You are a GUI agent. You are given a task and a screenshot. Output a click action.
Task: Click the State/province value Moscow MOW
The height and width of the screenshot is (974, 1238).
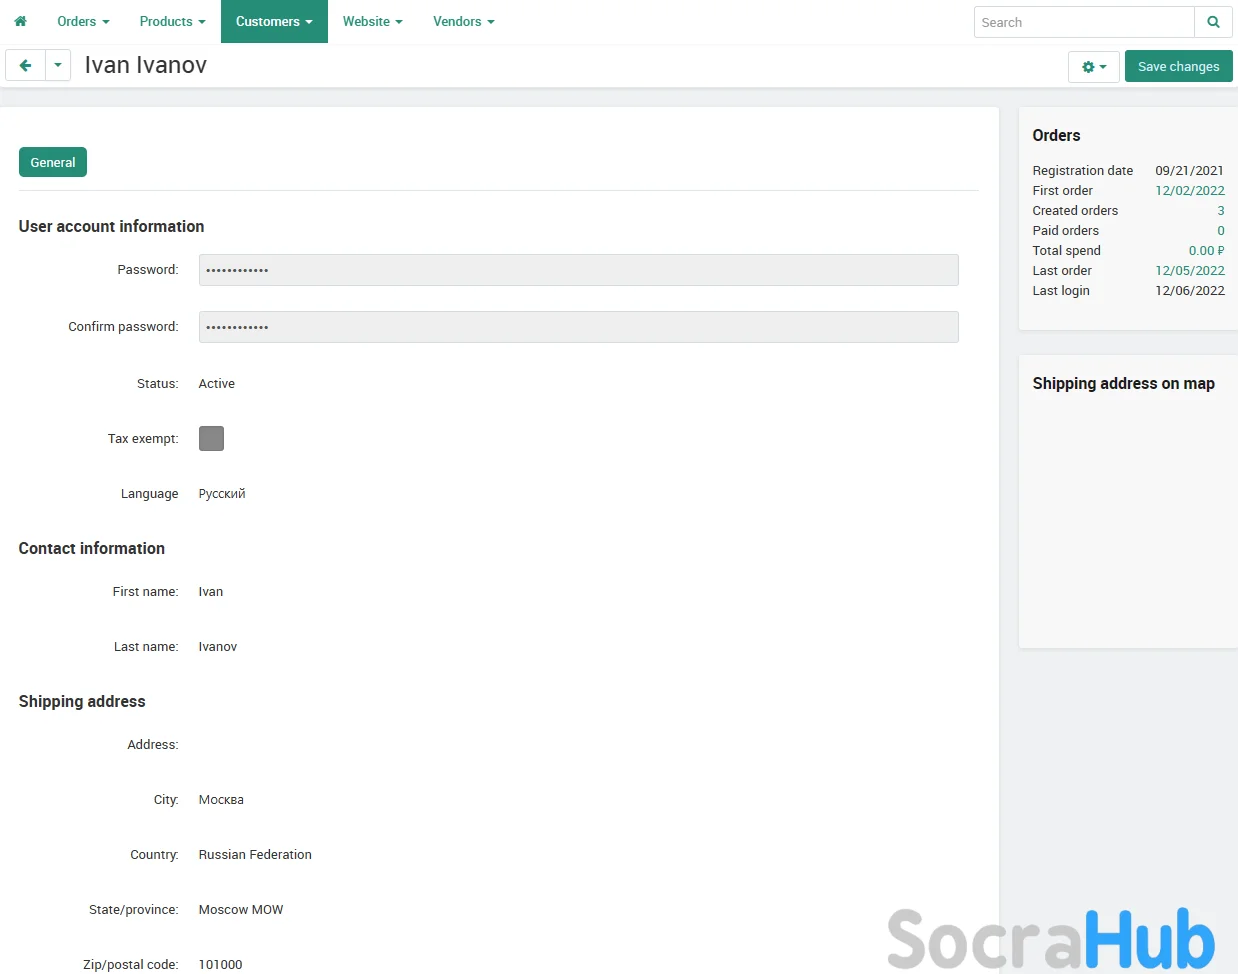click(x=241, y=909)
